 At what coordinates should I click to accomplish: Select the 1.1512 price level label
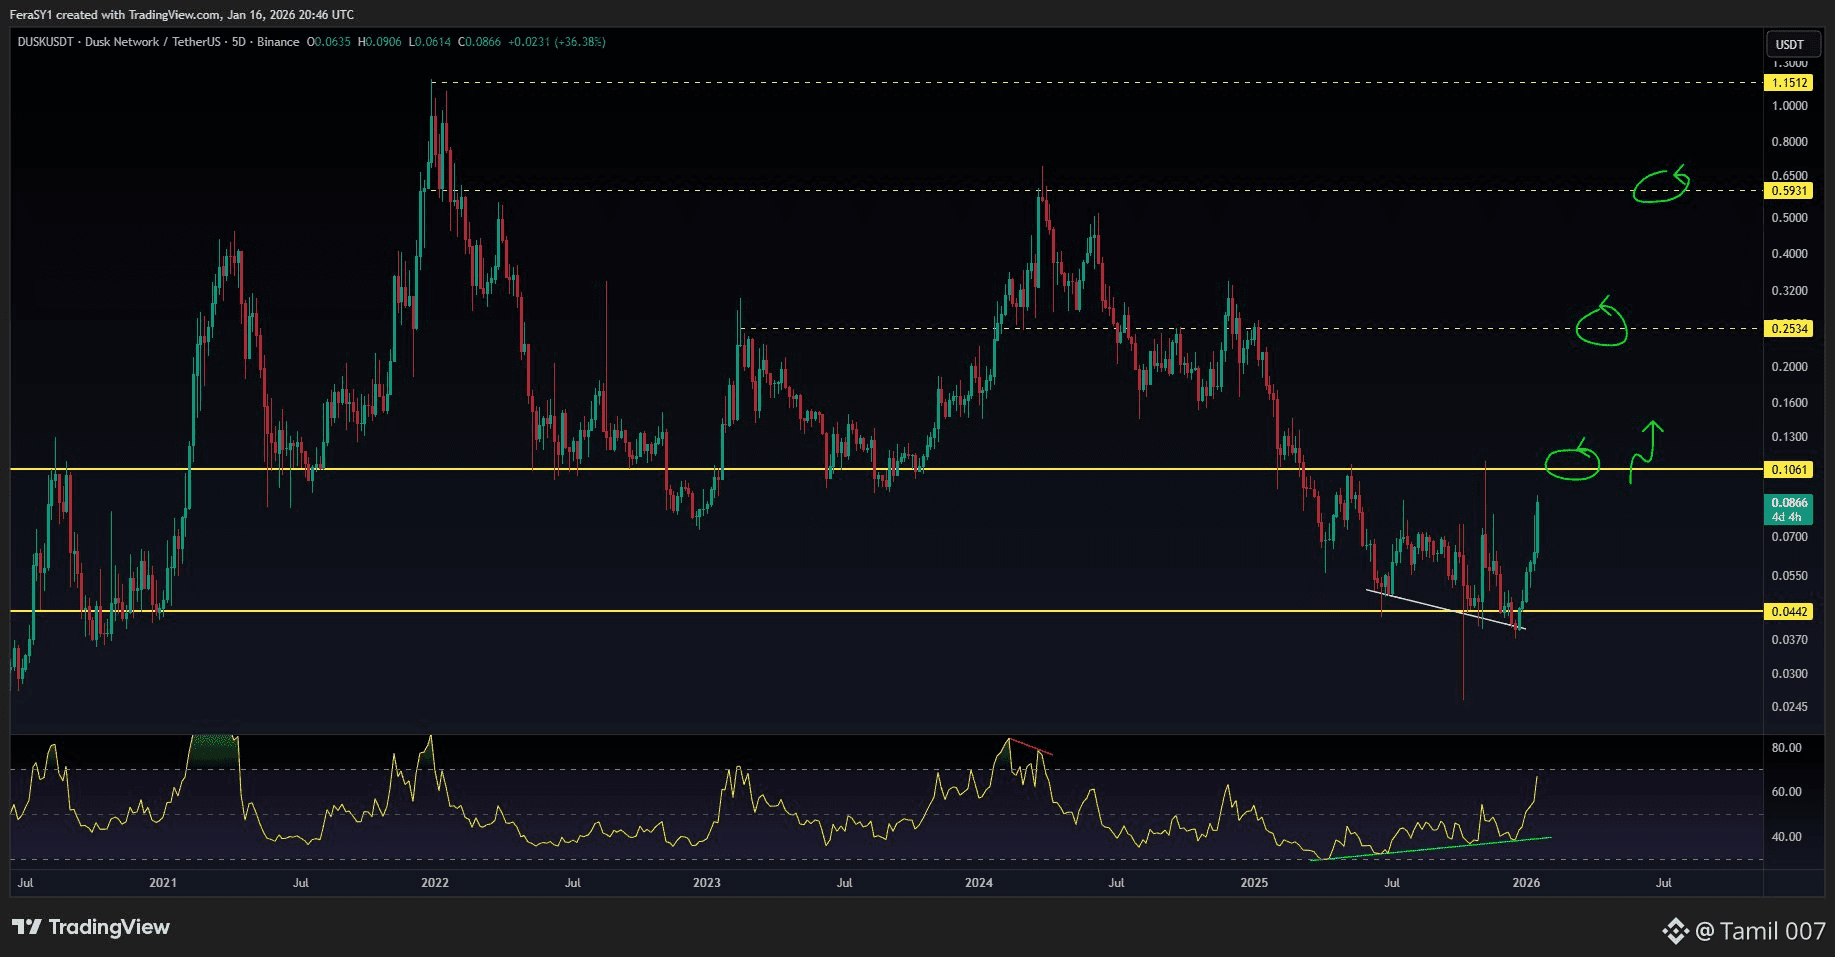pos(1789,83)
